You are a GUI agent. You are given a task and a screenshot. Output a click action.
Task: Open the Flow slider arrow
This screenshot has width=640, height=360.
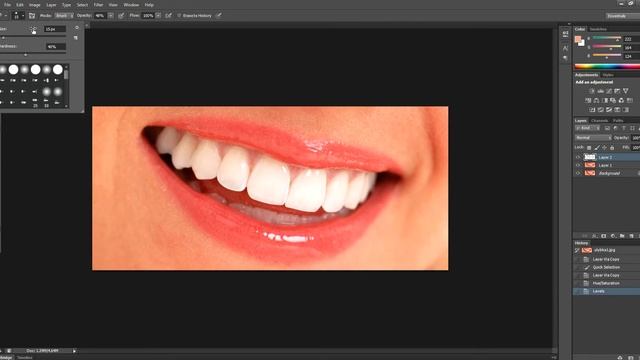coord(158,16)
